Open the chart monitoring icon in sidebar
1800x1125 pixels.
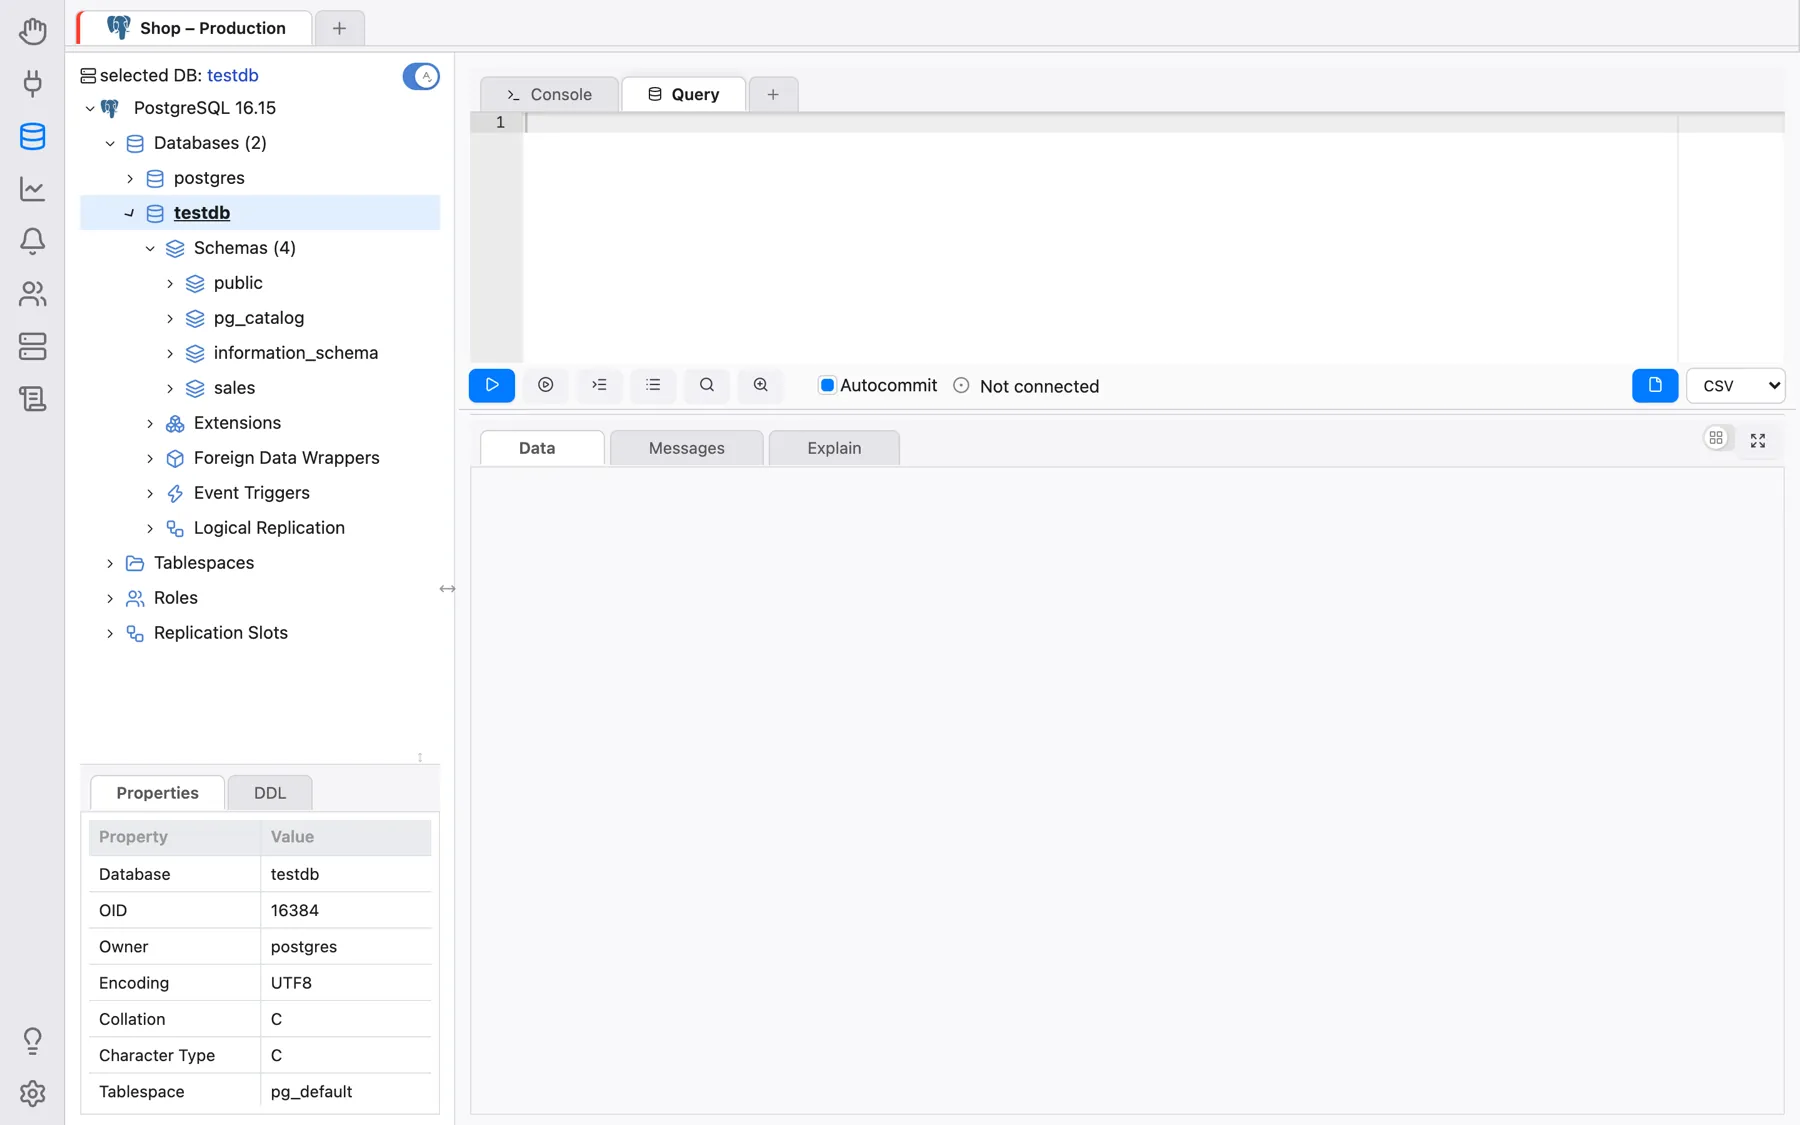pyautogui.click(x=32, y=188)
